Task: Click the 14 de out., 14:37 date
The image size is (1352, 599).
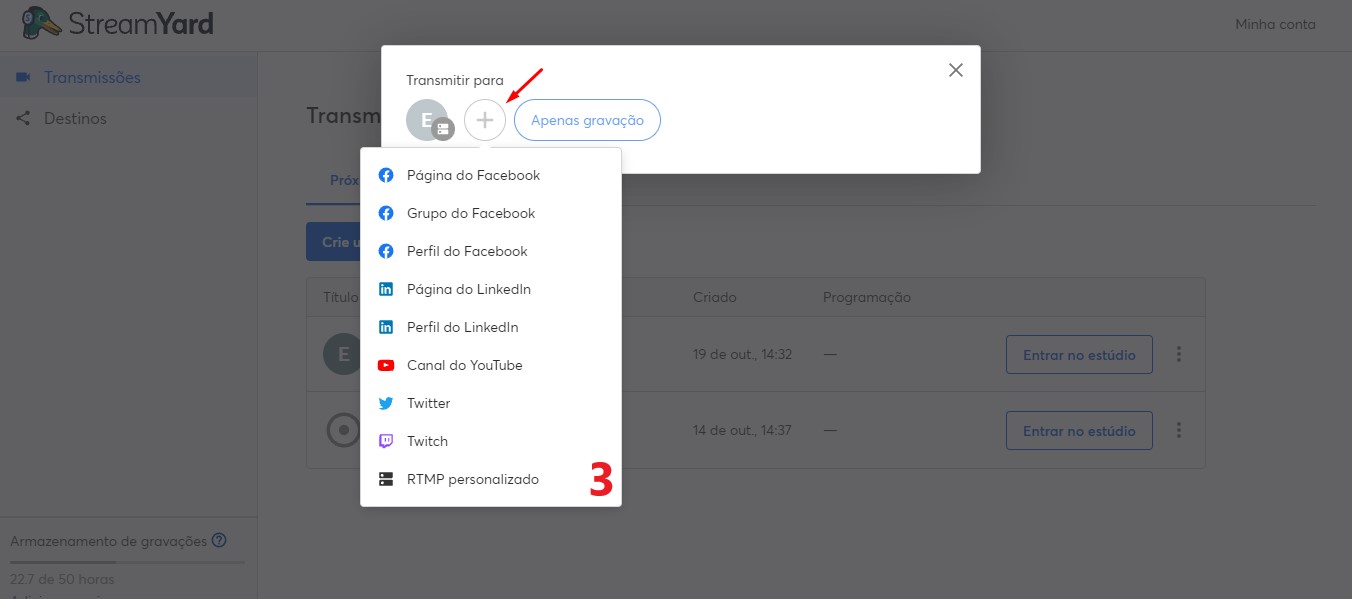Action: tap(742, 431)
